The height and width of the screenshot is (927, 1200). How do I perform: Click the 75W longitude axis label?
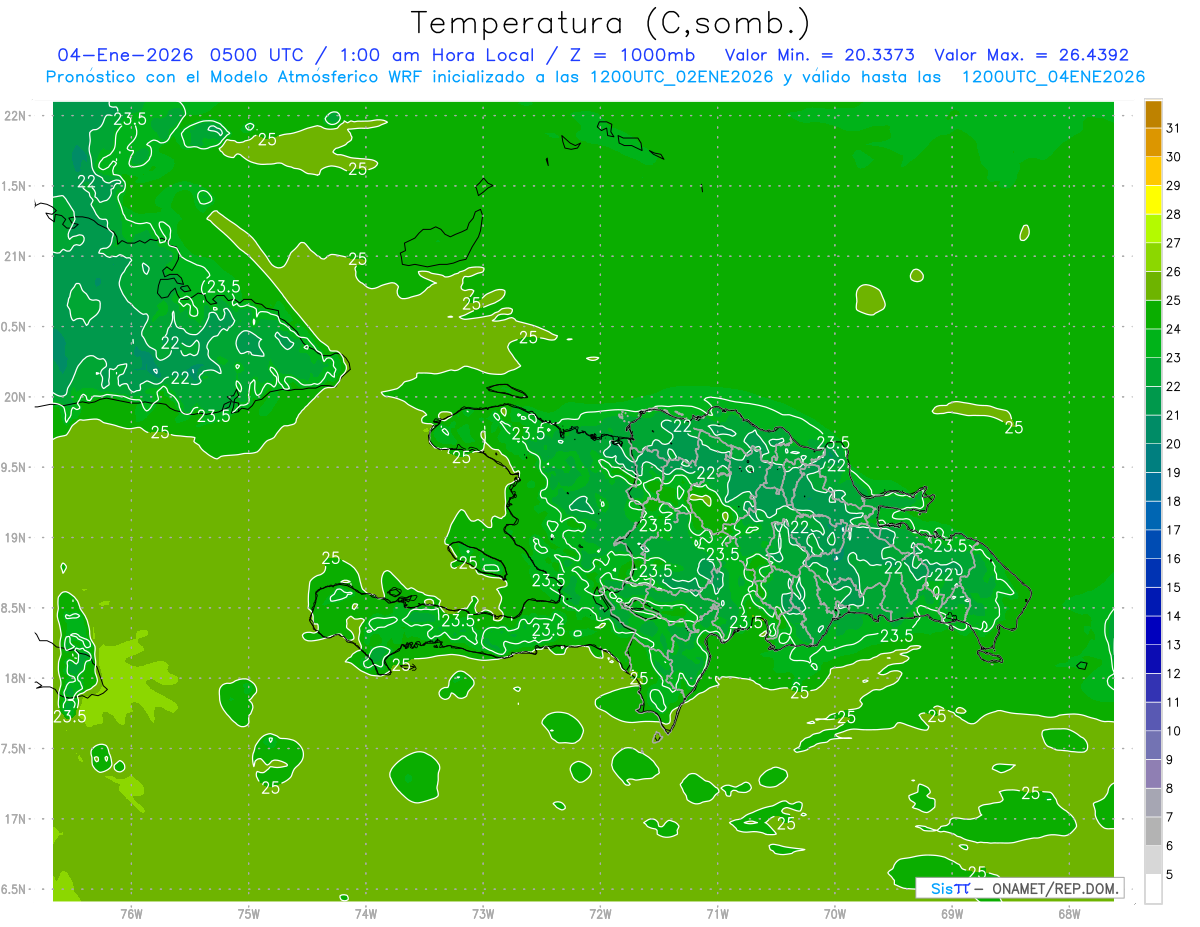tap(249, 913)
